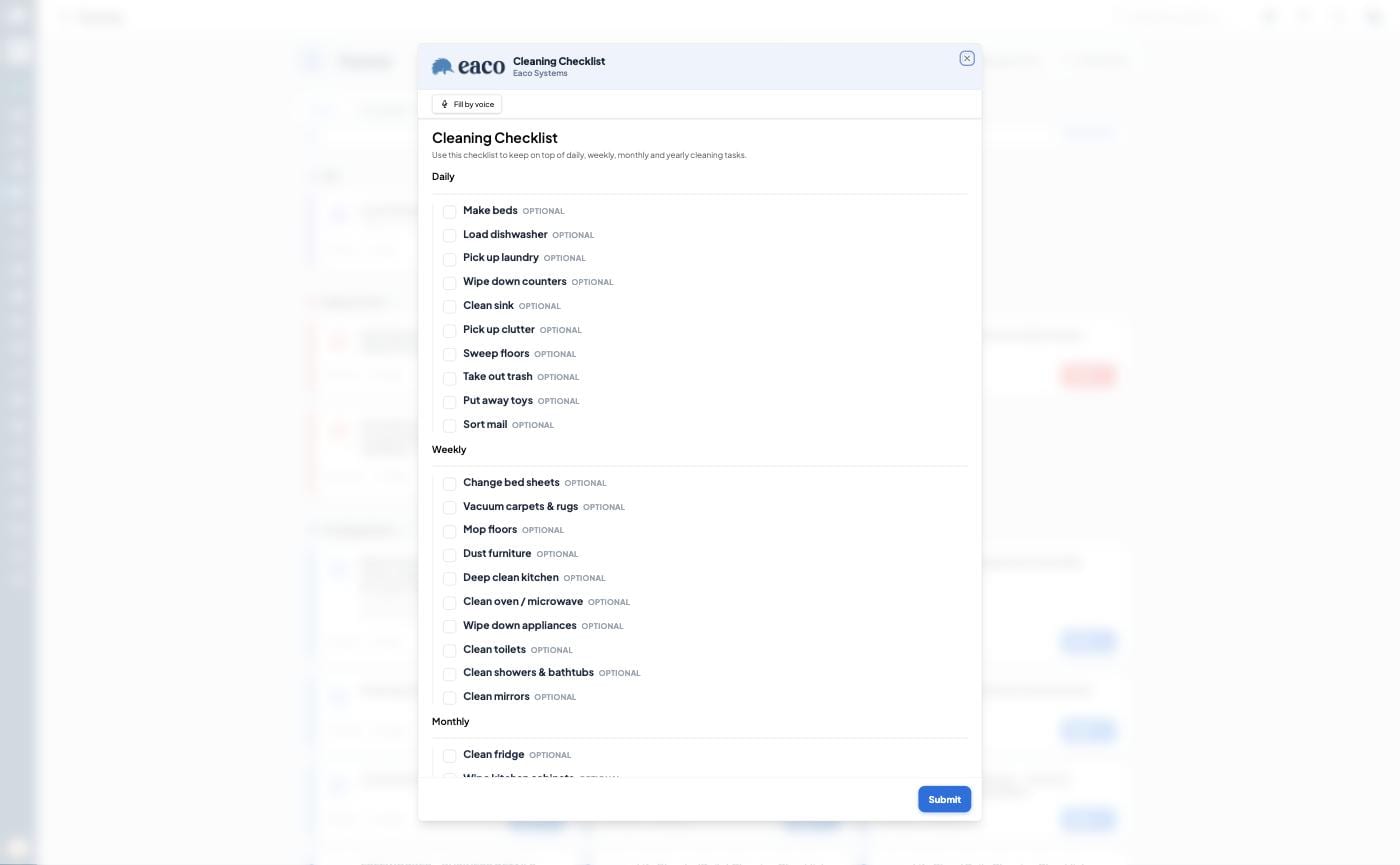Check the Sort mail checkbox

click(450, 426)
